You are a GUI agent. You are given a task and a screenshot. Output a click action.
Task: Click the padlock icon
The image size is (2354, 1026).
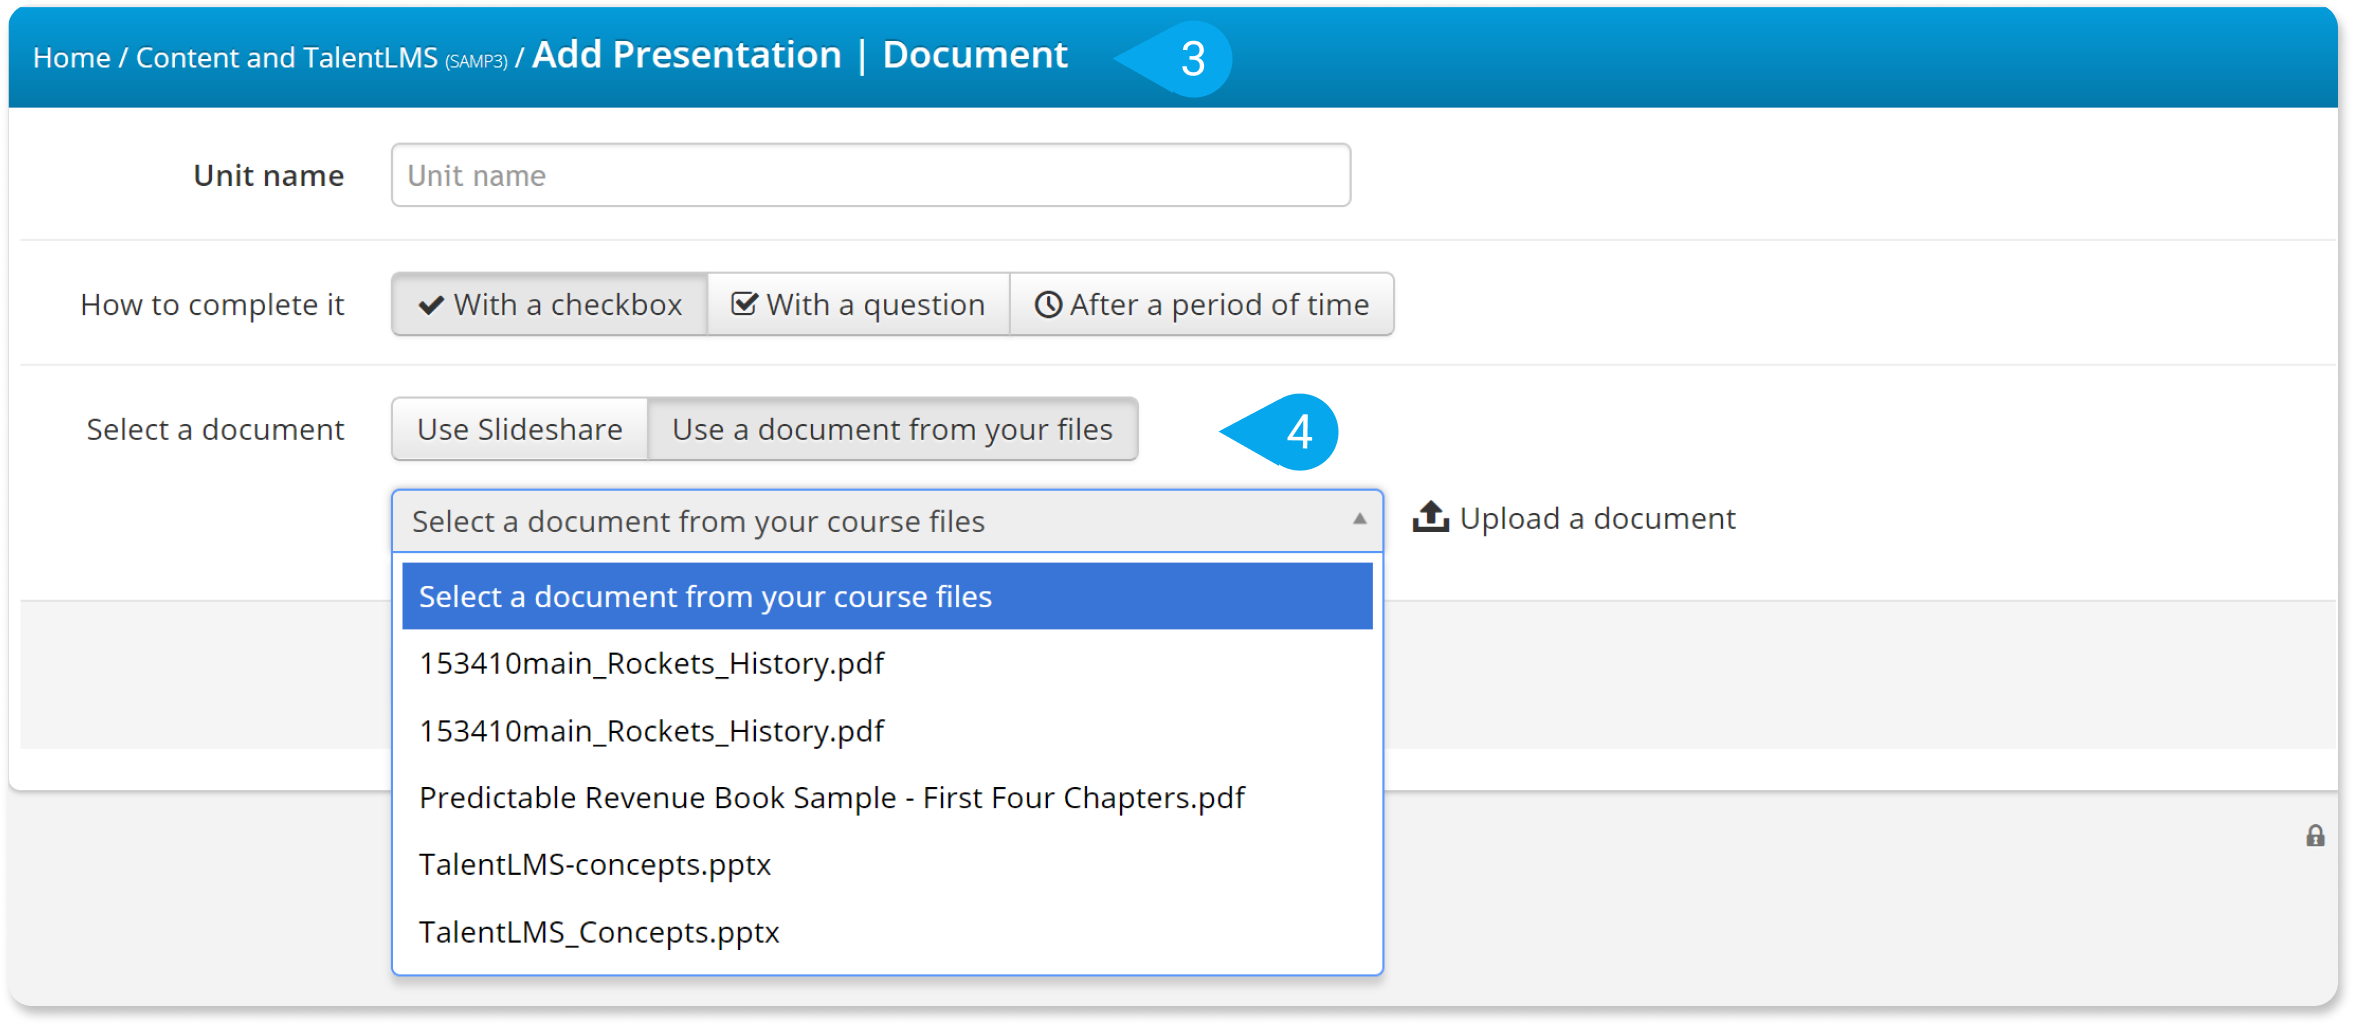point(2315,836)
